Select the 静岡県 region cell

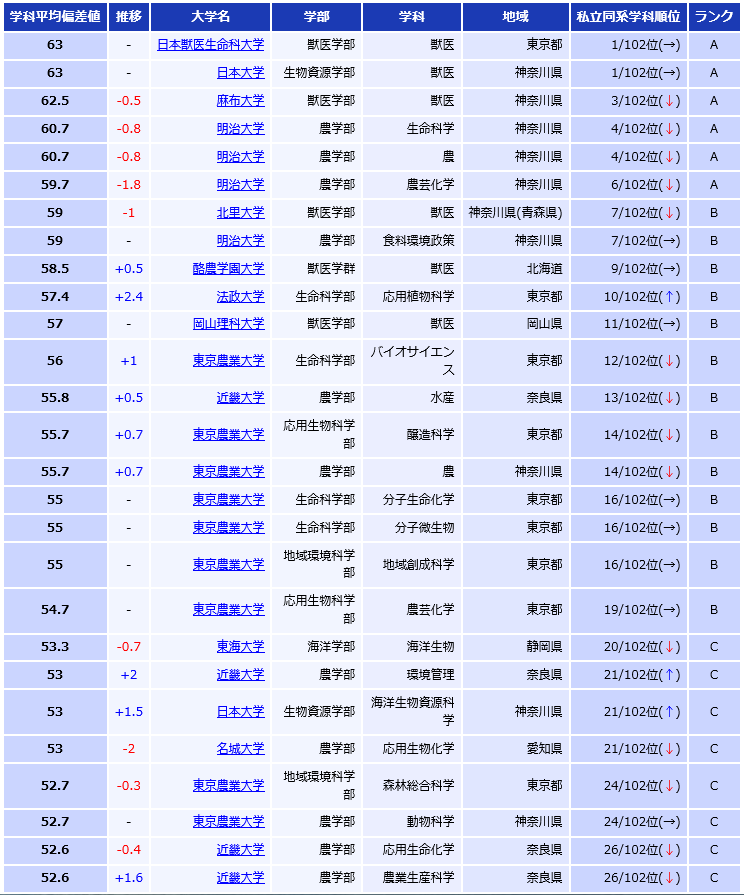coord(516,647)
